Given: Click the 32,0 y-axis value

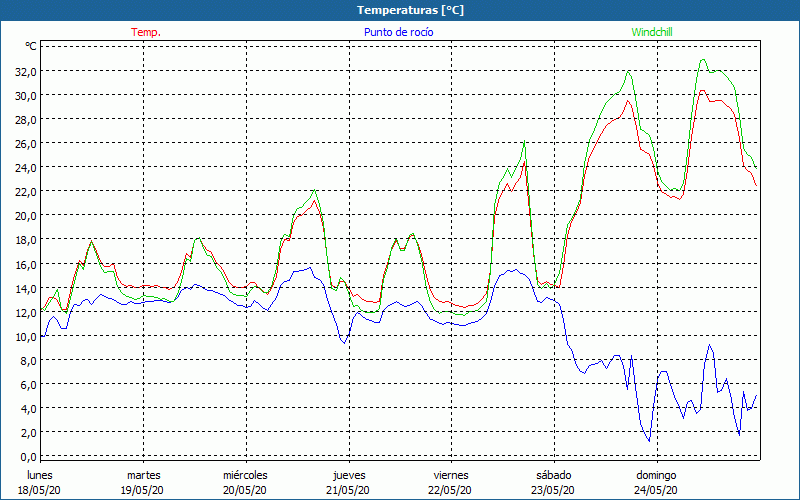Looking at the screenshot, I should (26, 71).
